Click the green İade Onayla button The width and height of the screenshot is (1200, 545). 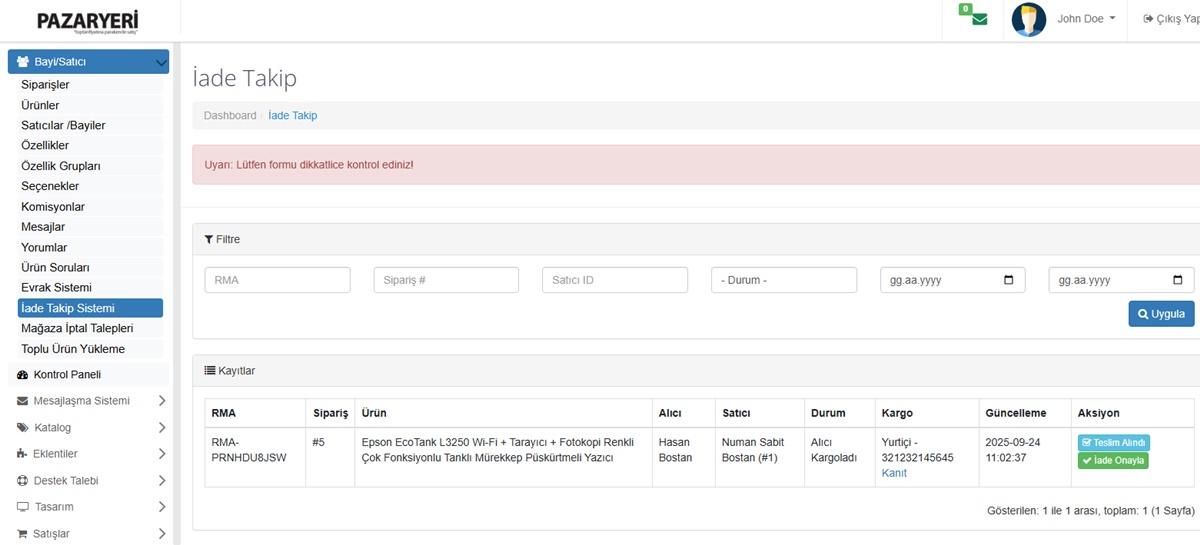tap(1112, 461)
